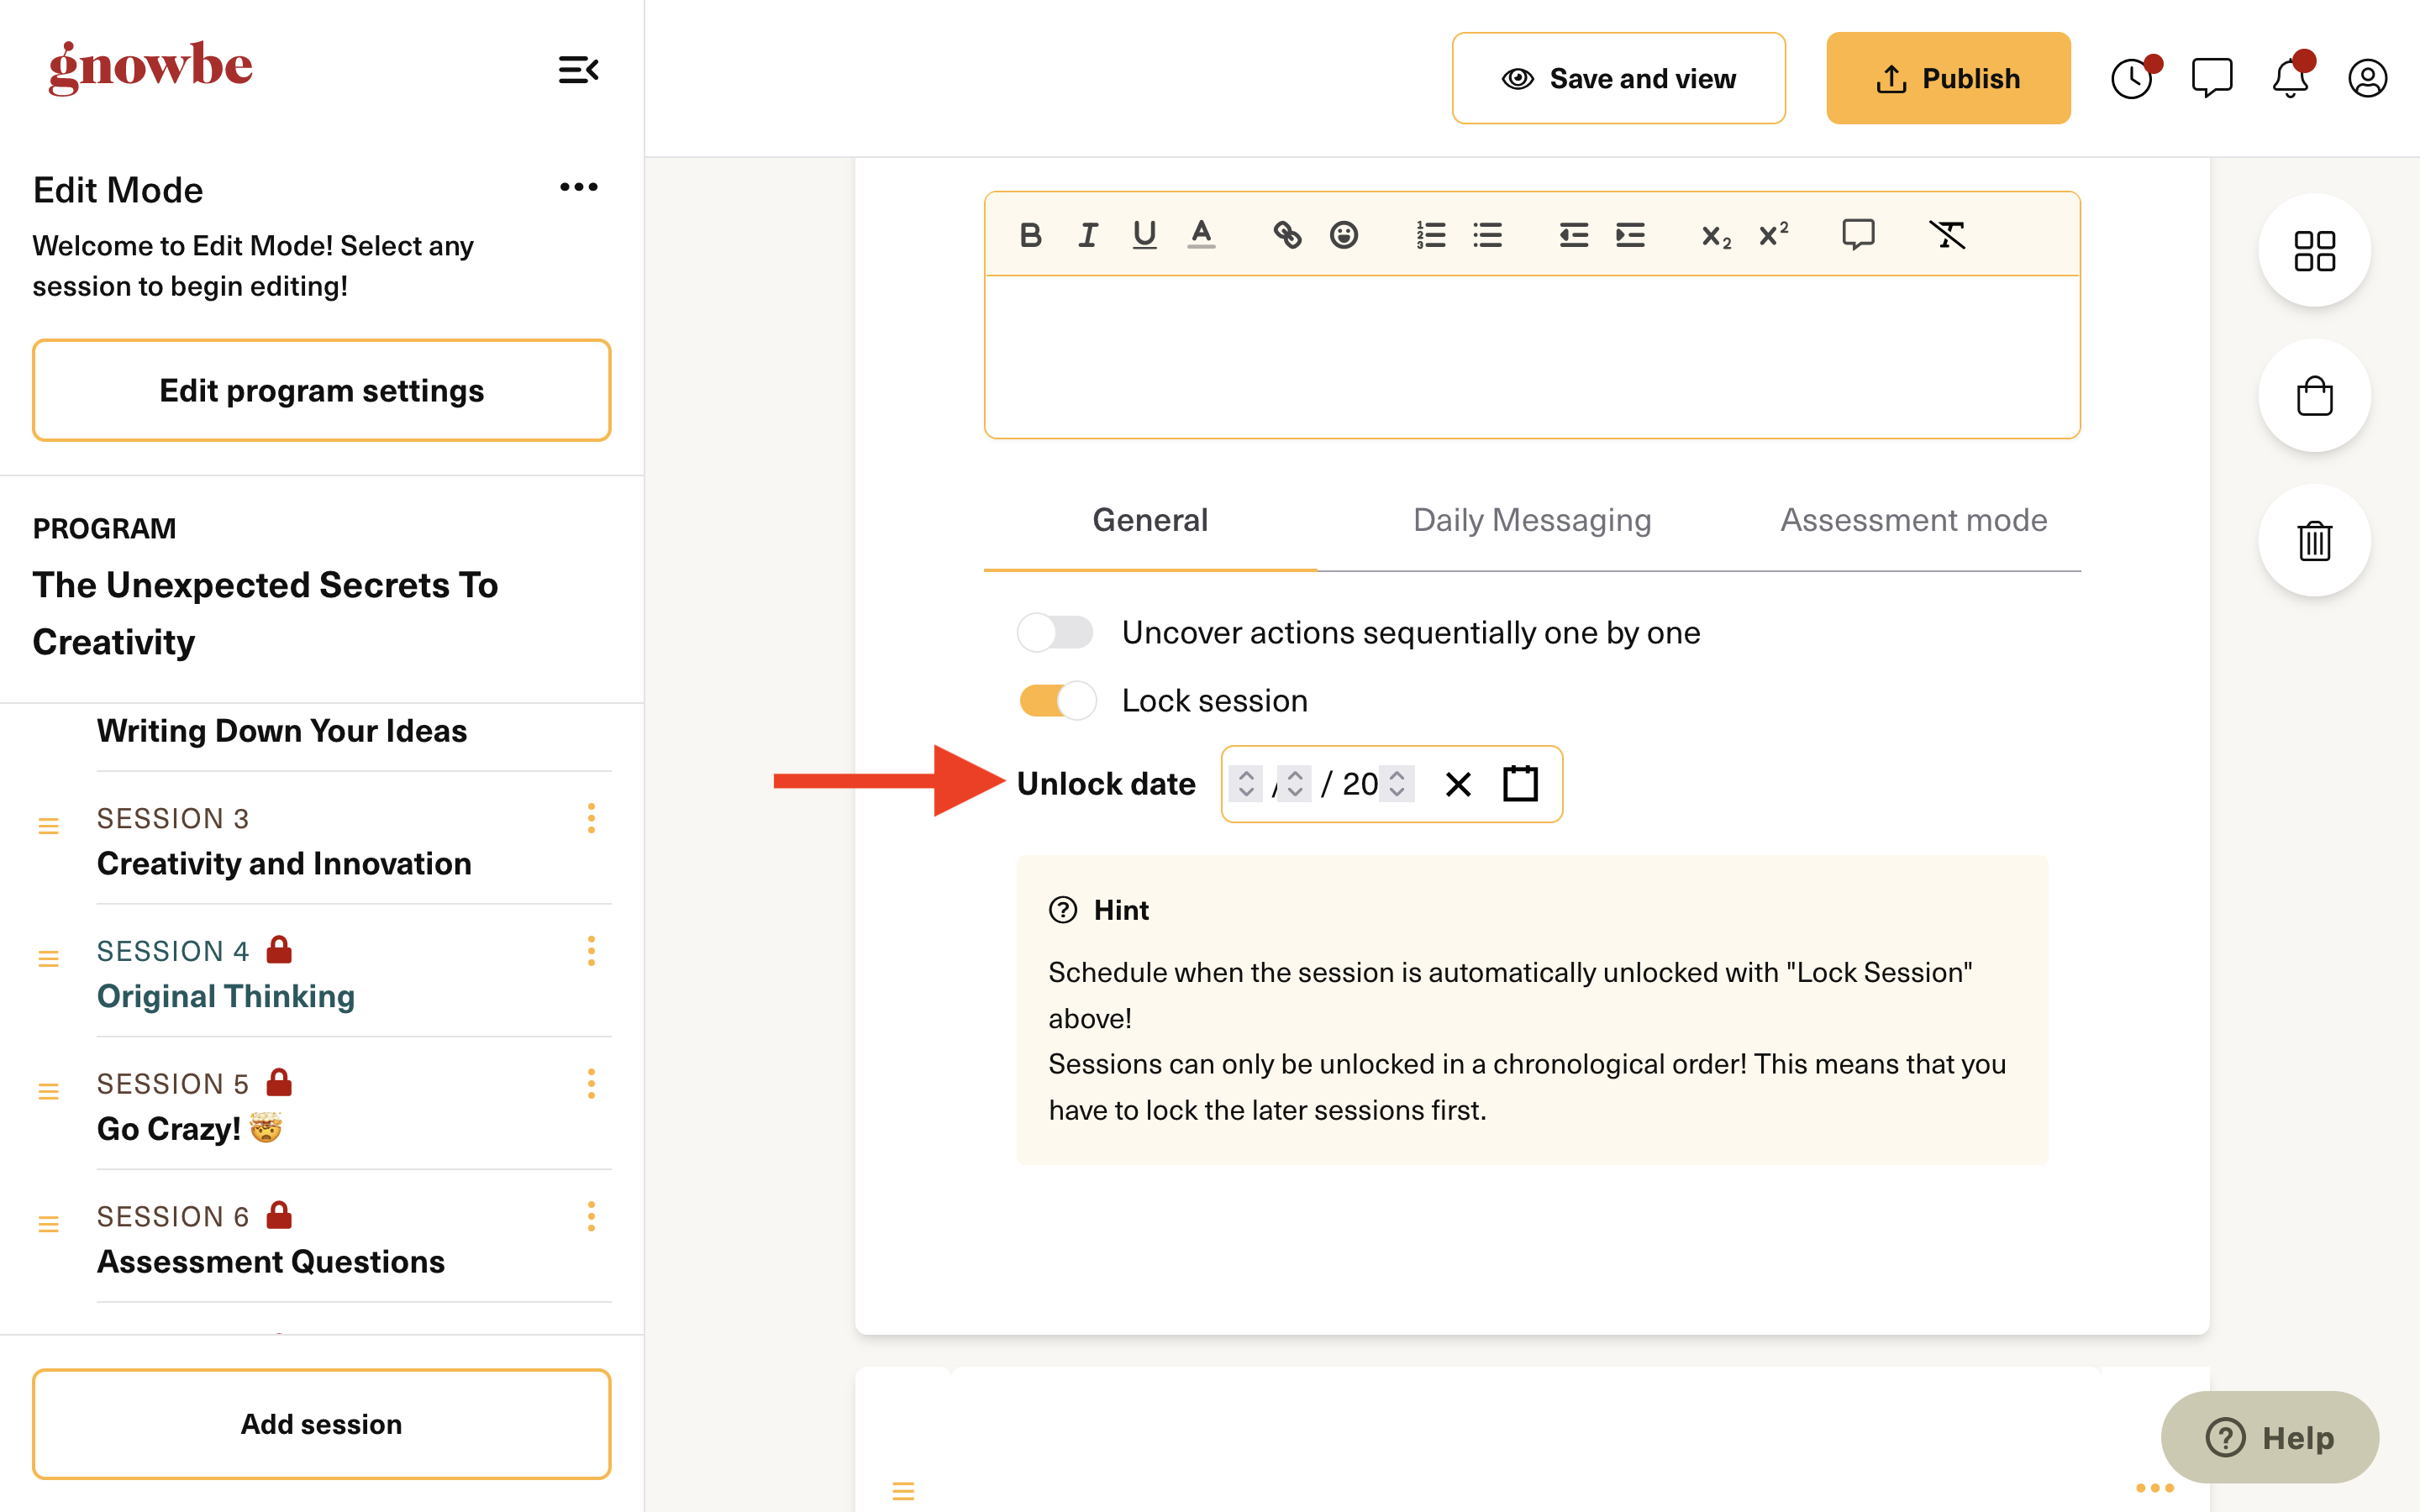2420x1512 pixels.
Task: Open the chat messages icon
Action: point(2211,78)
